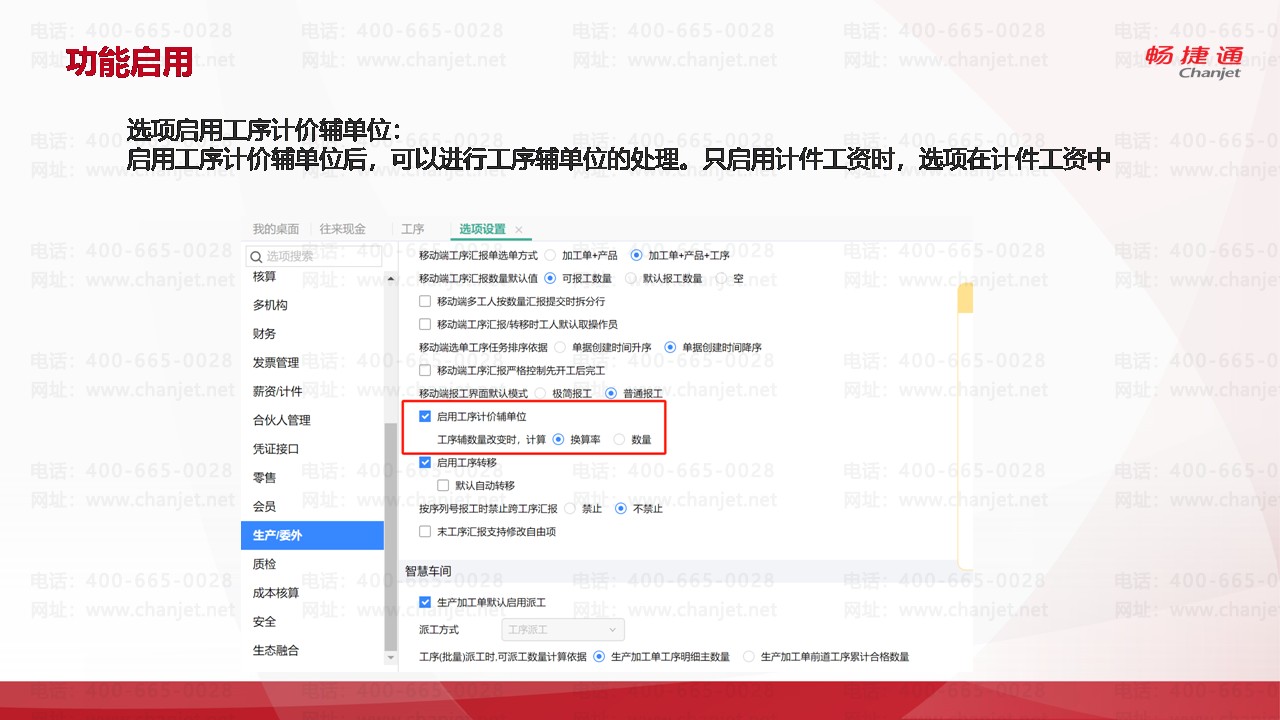Select 会员 in the sidebar

(x=264, y=507)
